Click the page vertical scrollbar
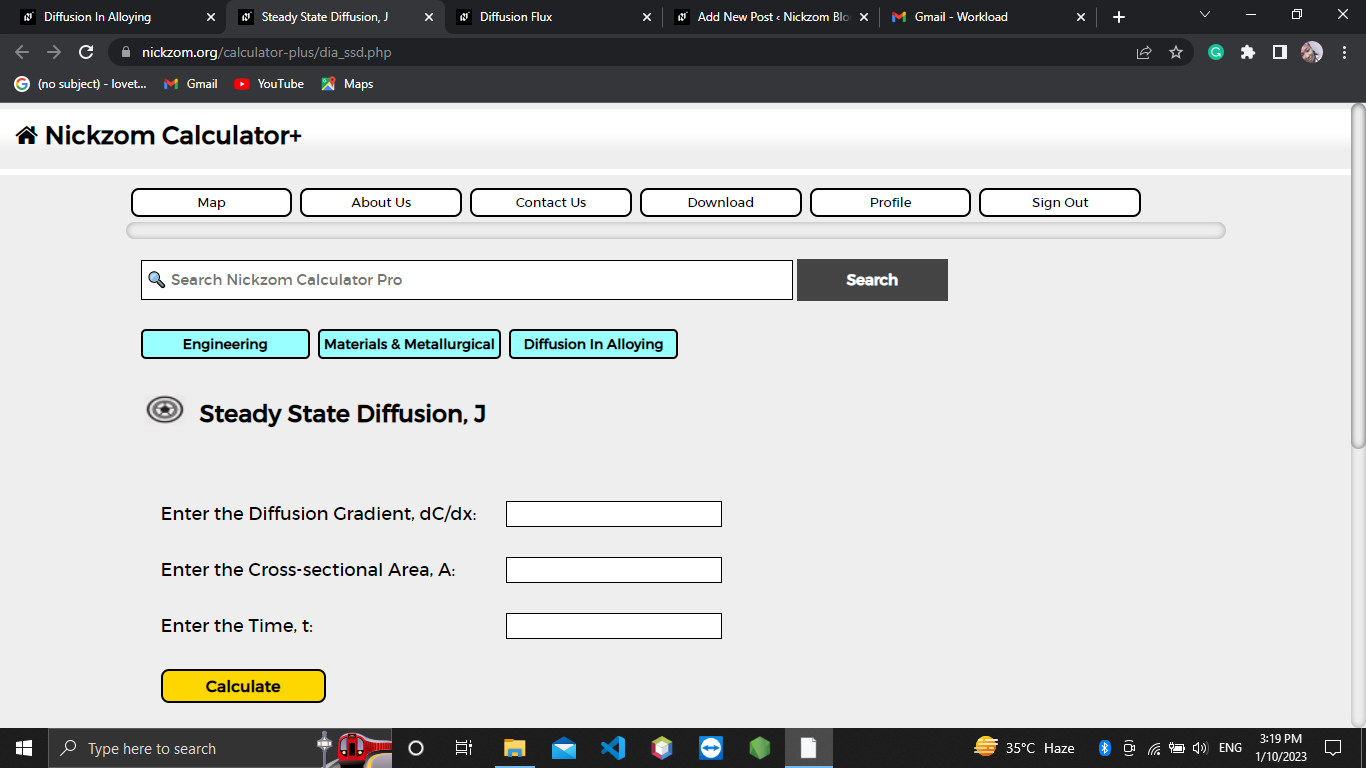Screen dimensions: 1366x768 tap(1358, 275)
